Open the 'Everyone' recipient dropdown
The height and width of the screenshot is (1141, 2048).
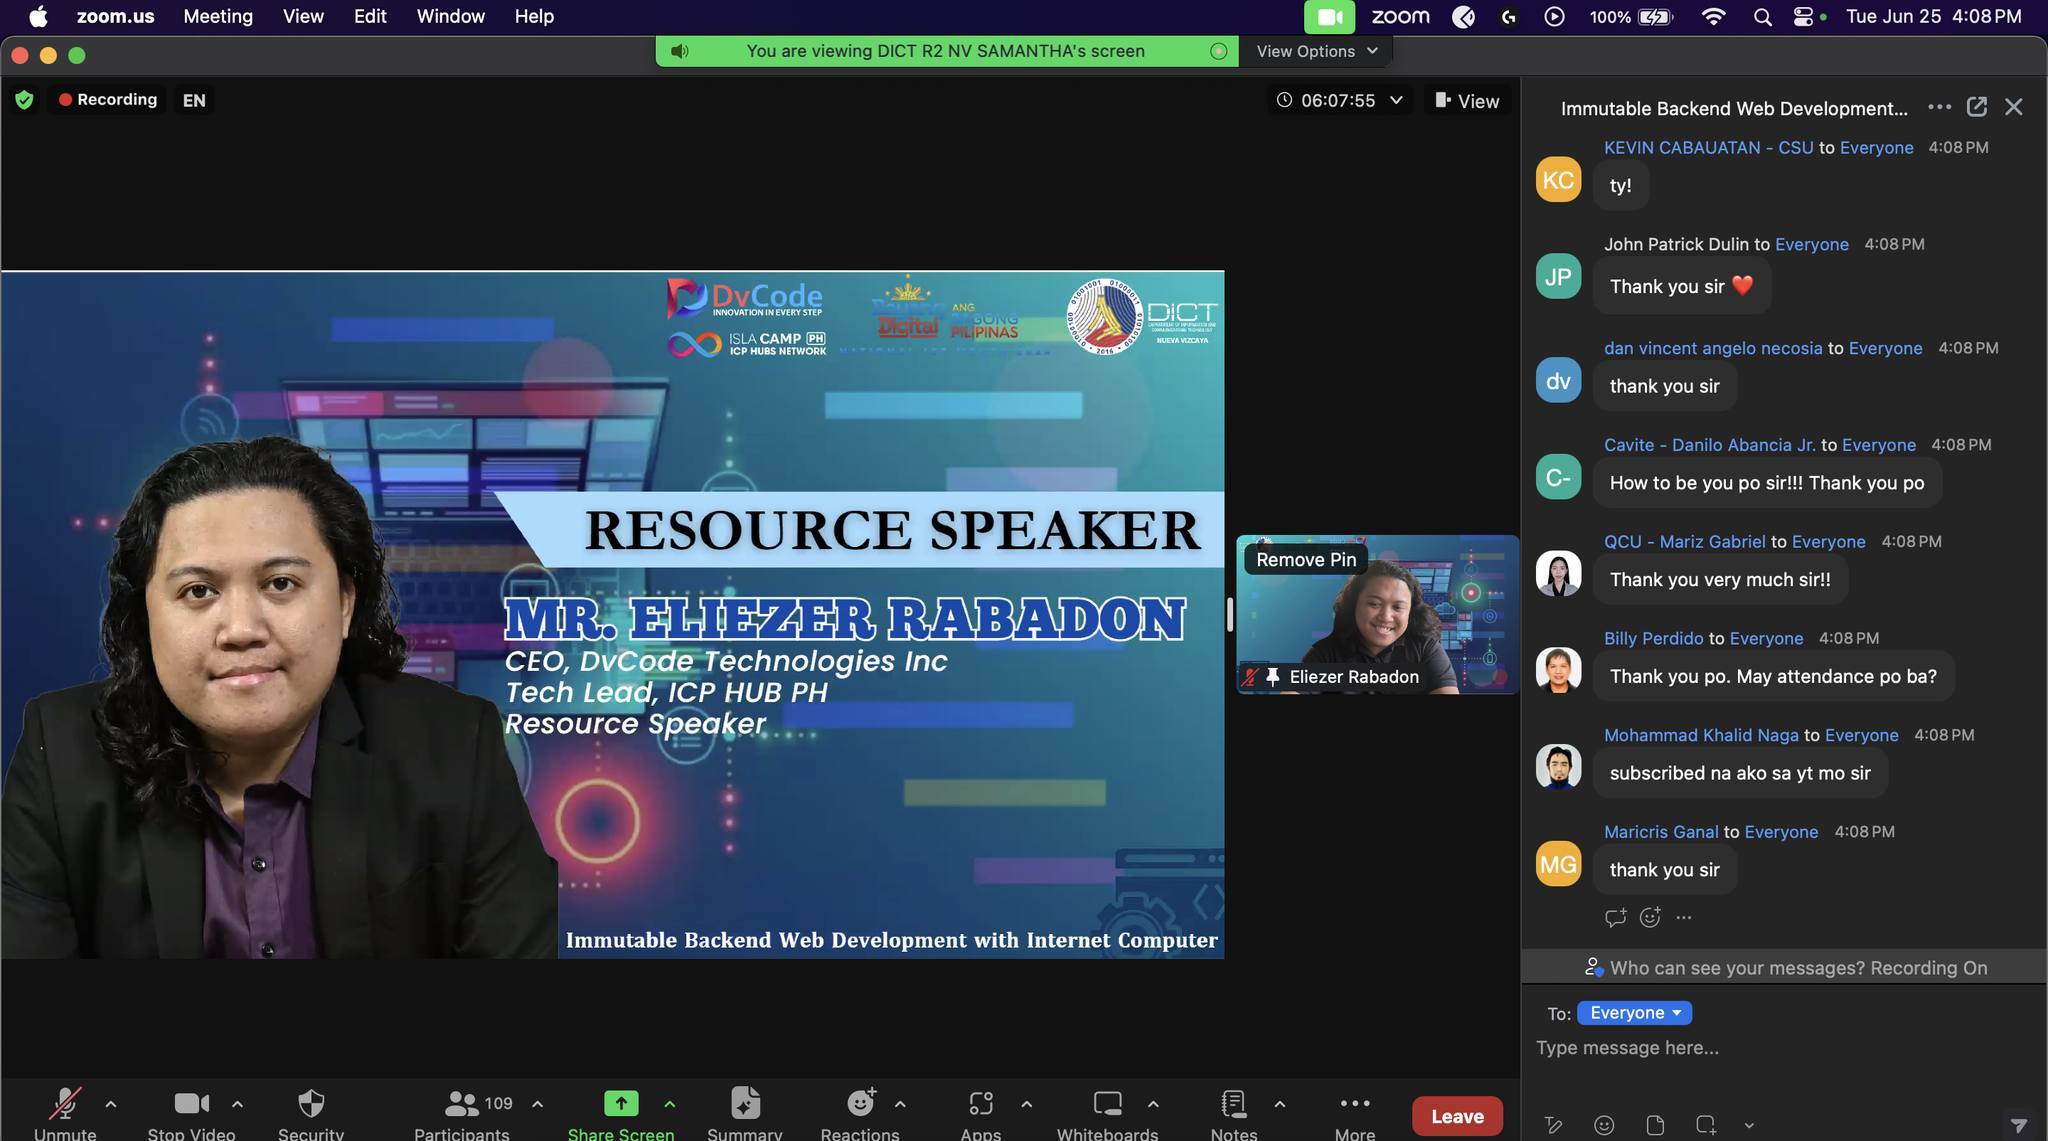pos(1634,1013)
